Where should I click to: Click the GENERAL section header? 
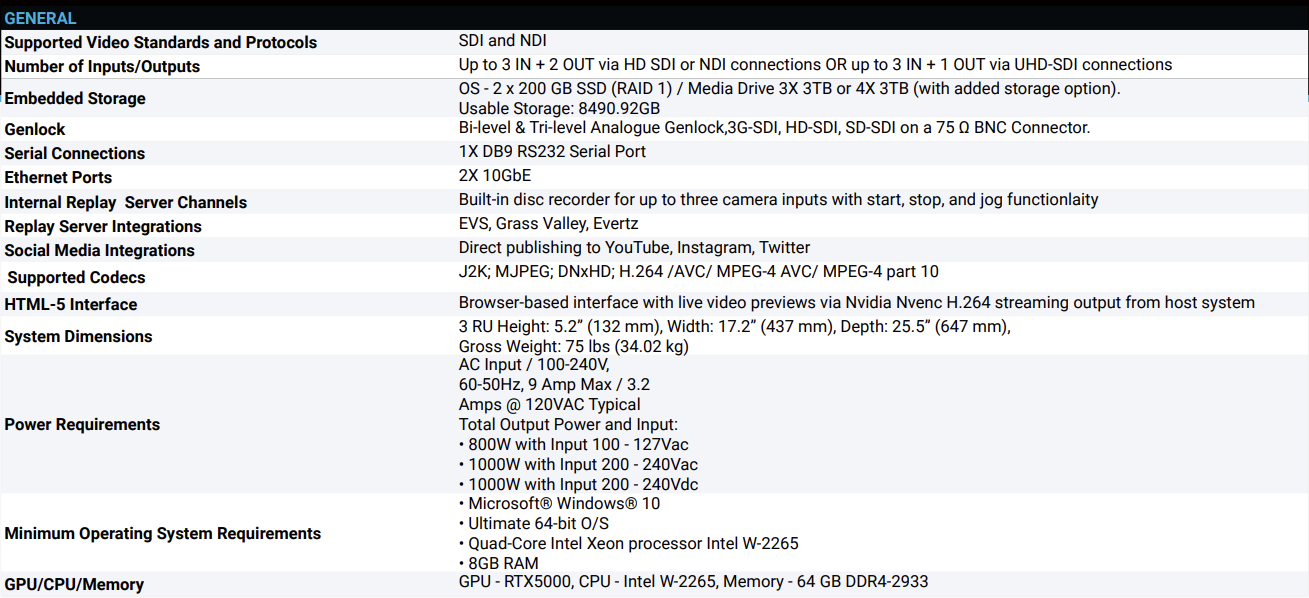tap(41, 18)
